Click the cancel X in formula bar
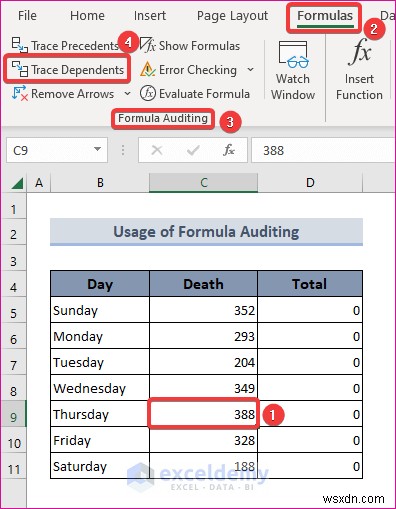396x509 pixels. click(x=157, y=150)
